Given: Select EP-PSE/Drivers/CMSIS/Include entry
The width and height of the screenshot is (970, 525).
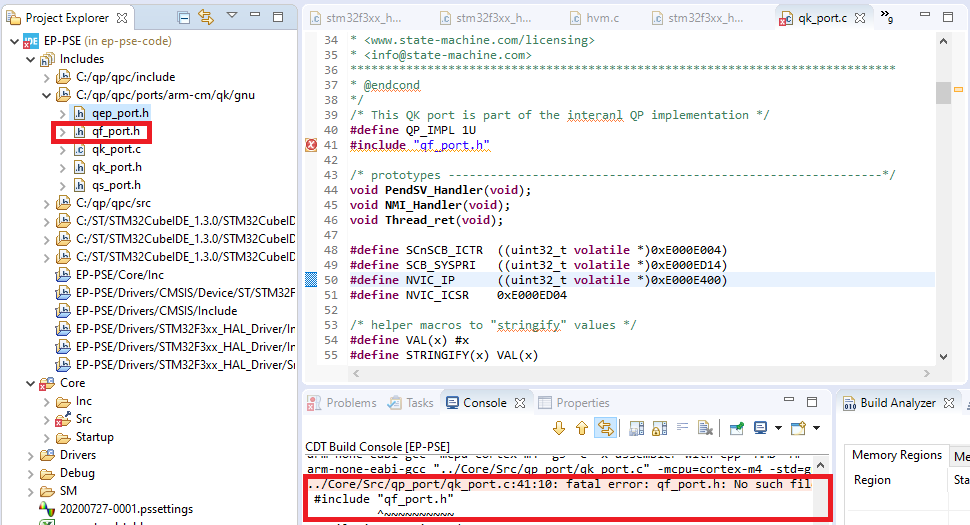Looking at the screenshot, I should click(157, 310).
